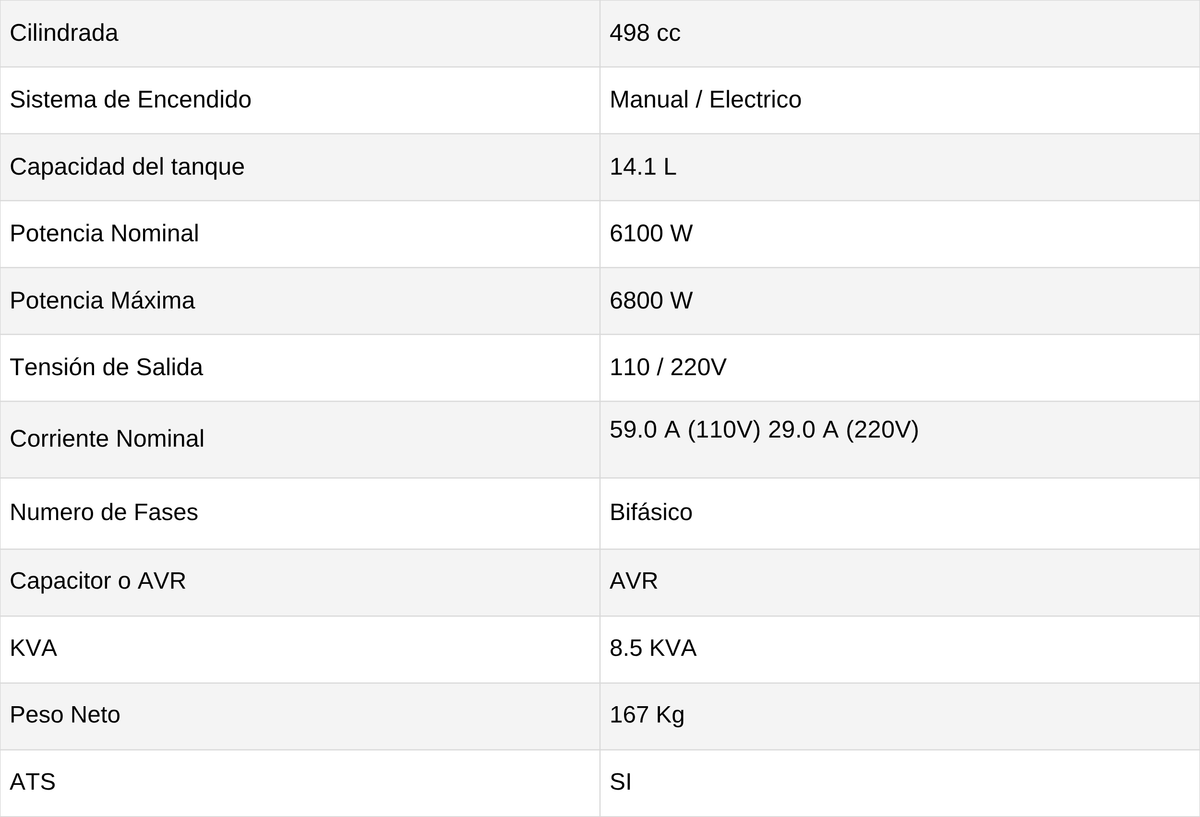
Task: Select the Capacidad del tanque row
Action: point(600,167)
